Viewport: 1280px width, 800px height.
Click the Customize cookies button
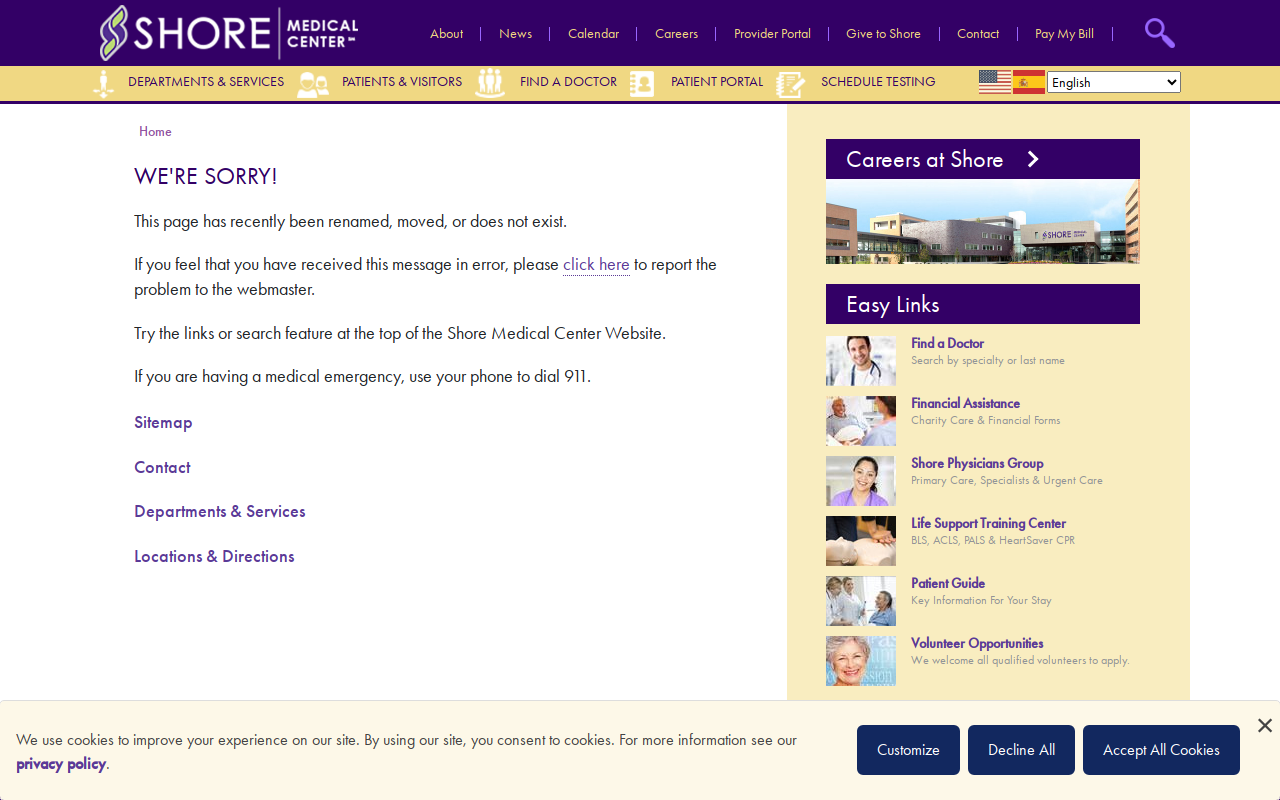coord(908,750)
